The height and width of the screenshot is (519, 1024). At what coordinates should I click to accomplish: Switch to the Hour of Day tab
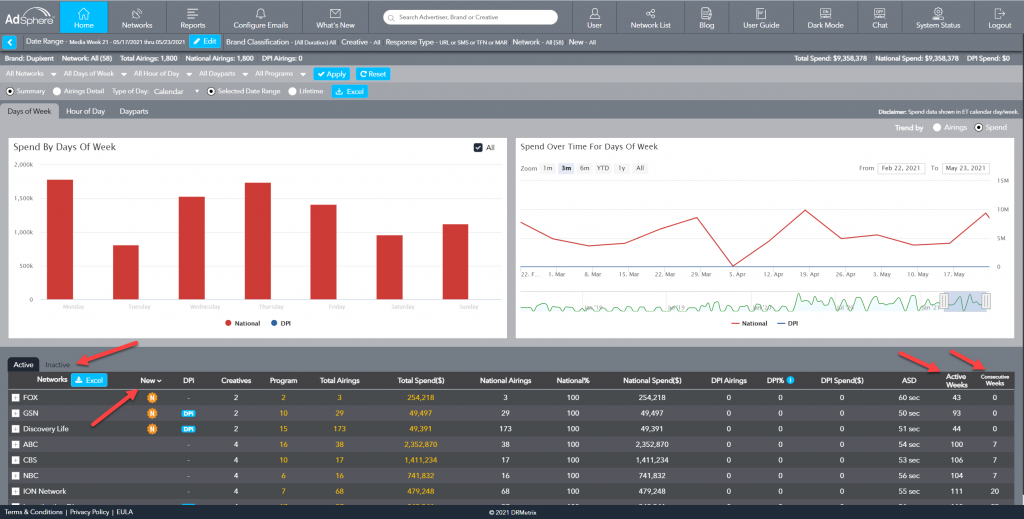[x=86, y=111]
